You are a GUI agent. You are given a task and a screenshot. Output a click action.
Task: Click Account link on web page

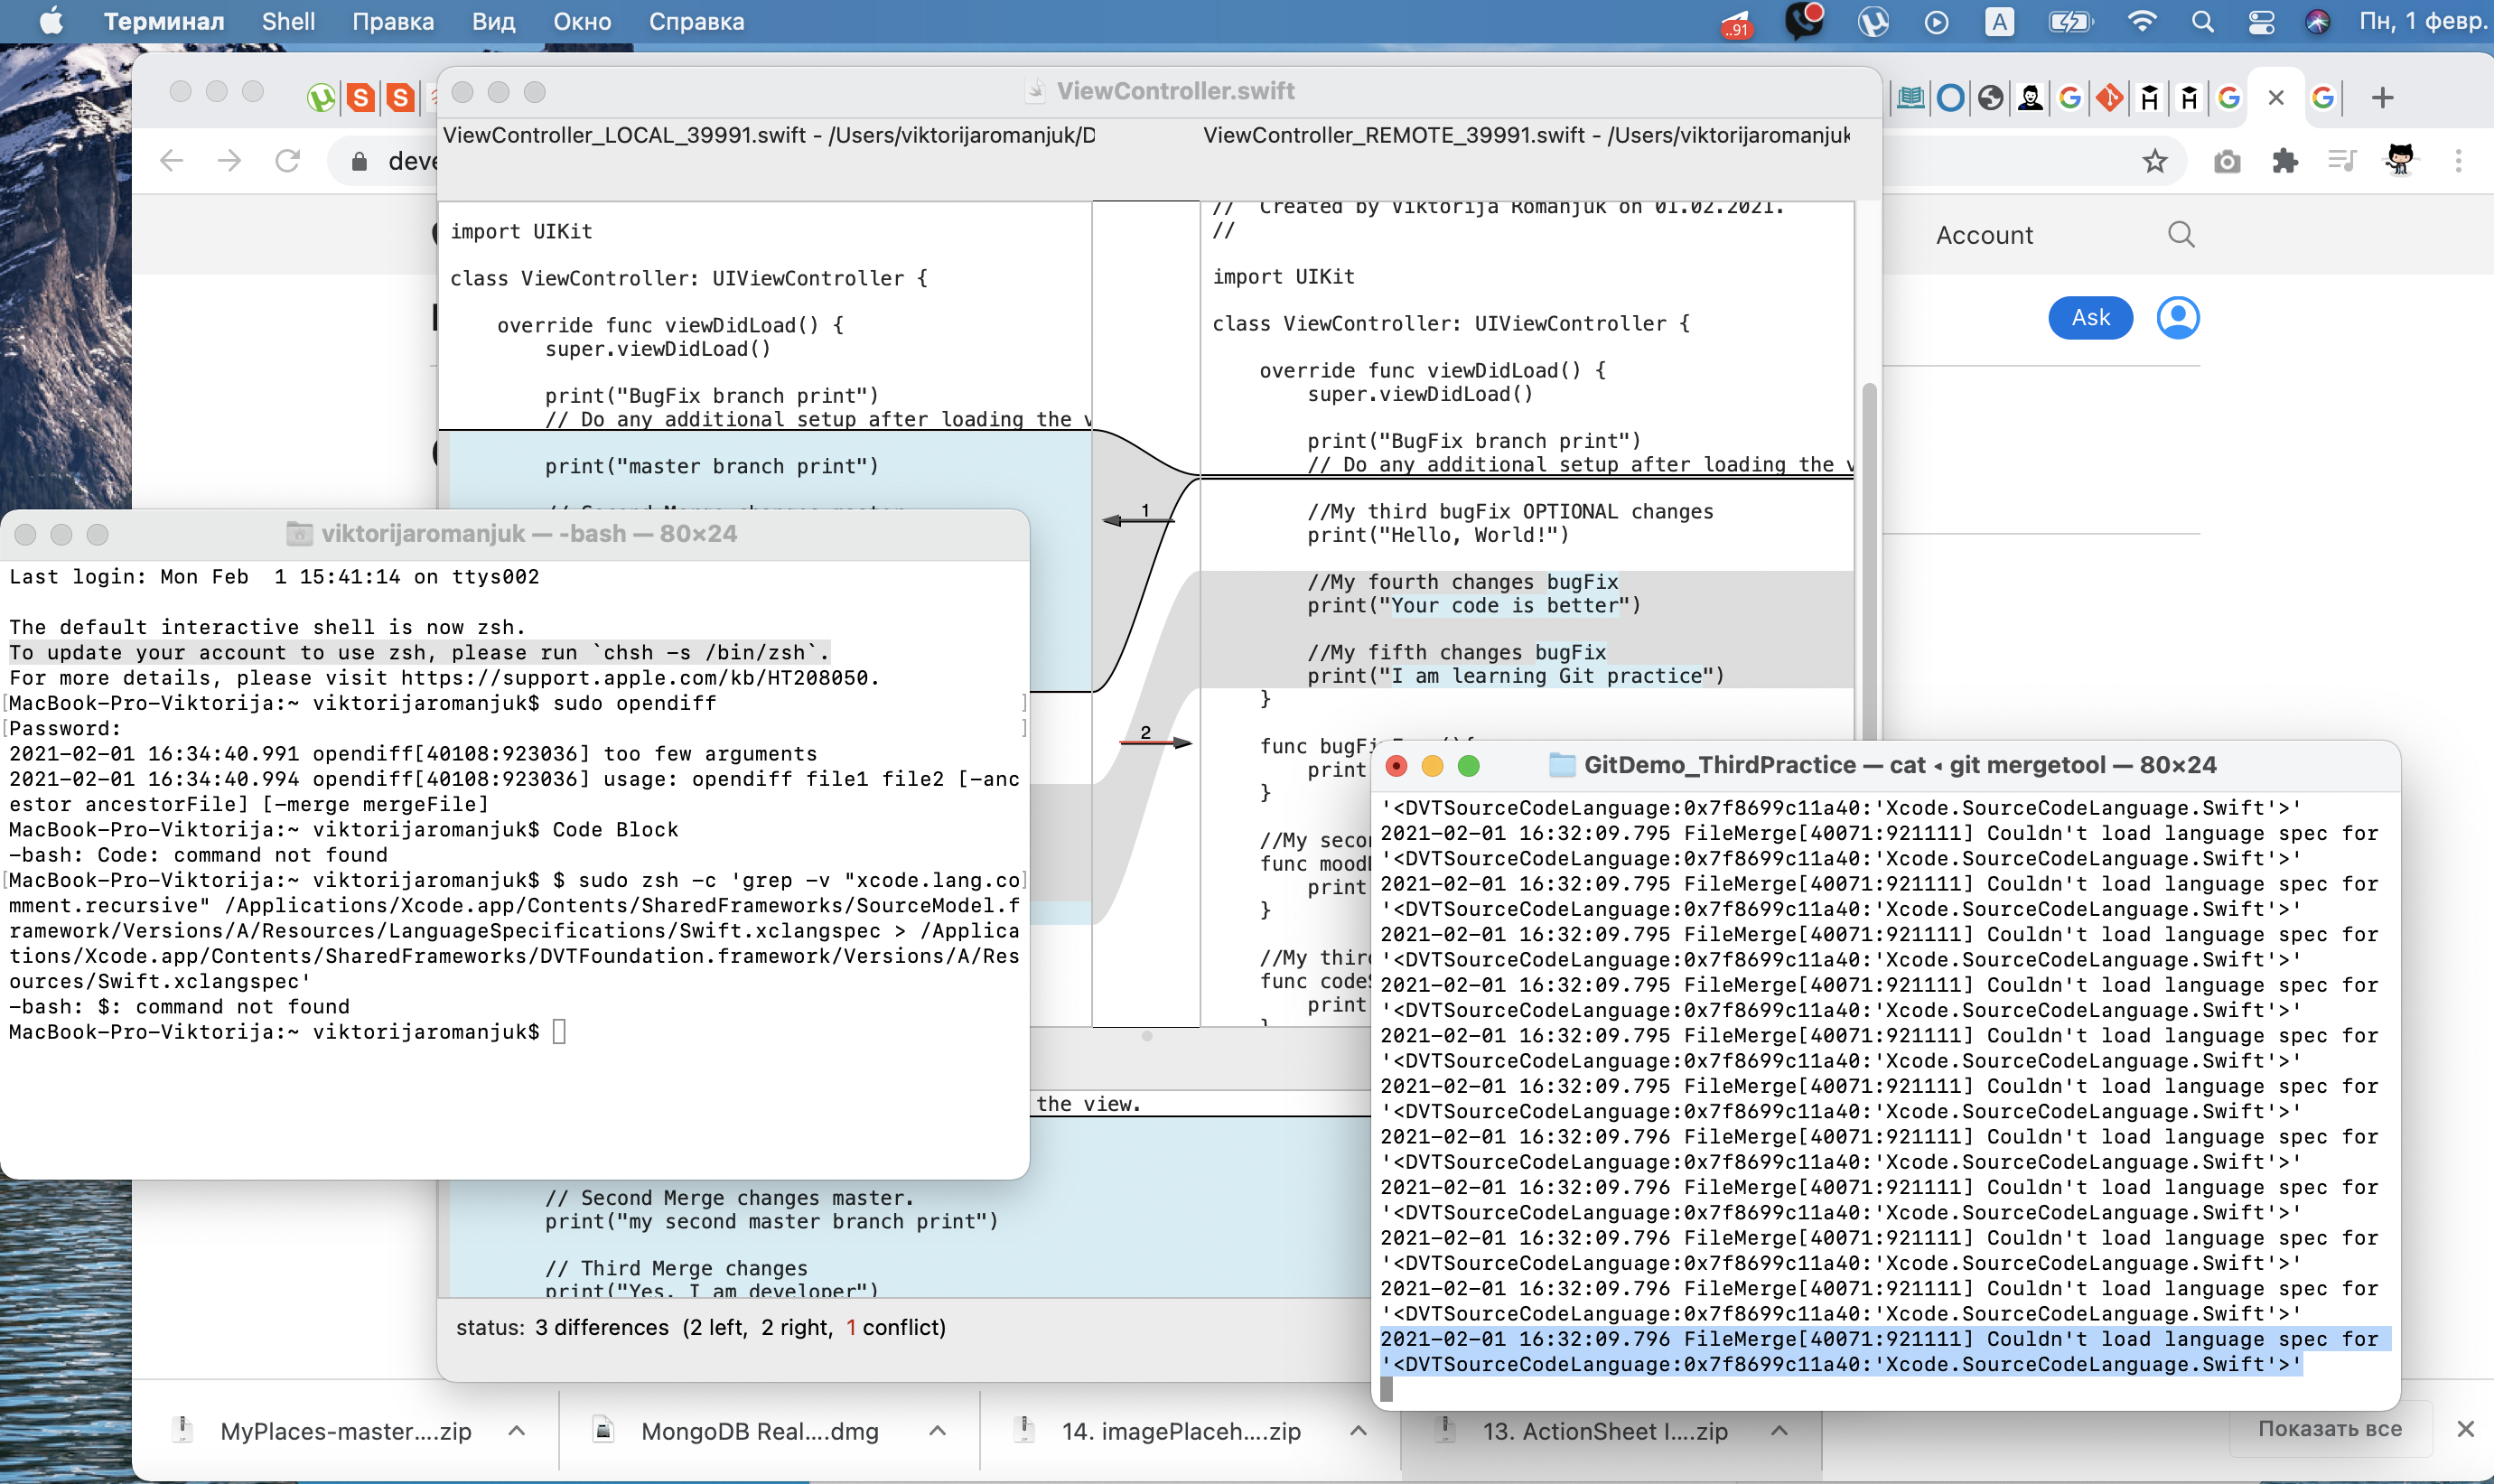[x=1984, y=235]
